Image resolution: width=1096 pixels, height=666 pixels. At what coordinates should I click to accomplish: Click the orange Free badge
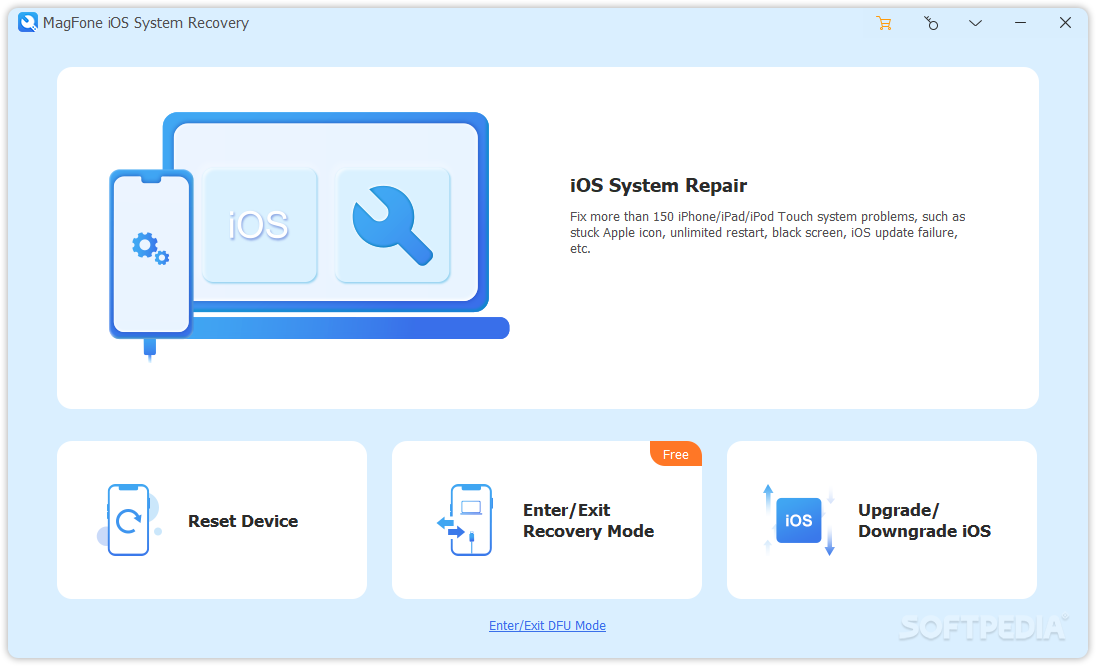[x=675, y=454]
